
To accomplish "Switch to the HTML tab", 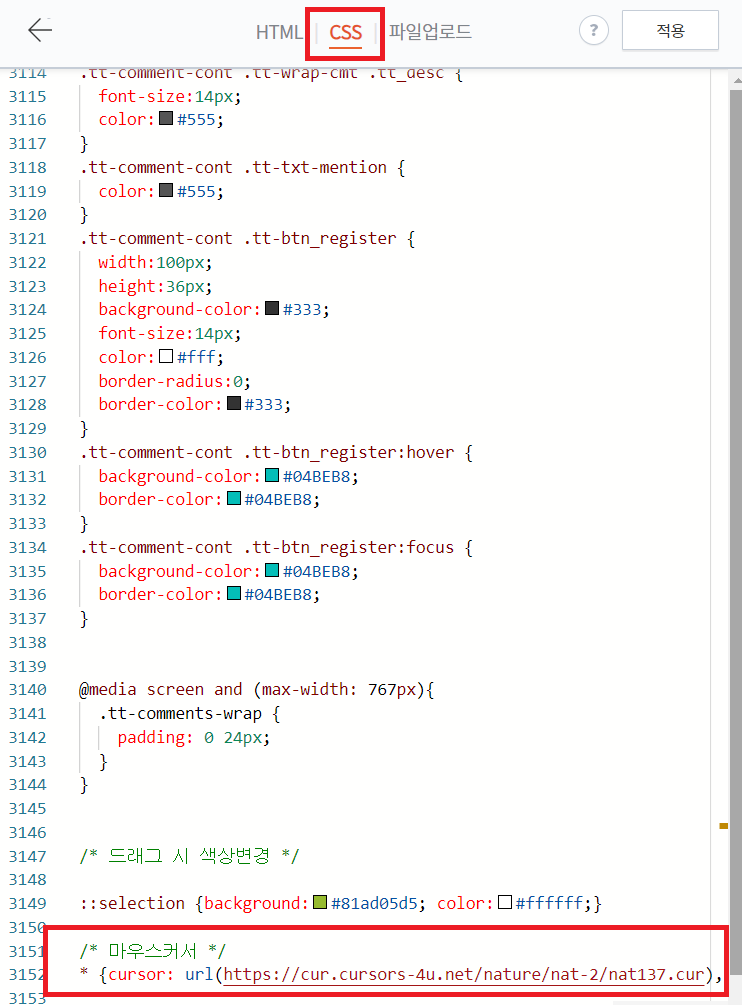I will pyautogui.click(x=279, y=32).
